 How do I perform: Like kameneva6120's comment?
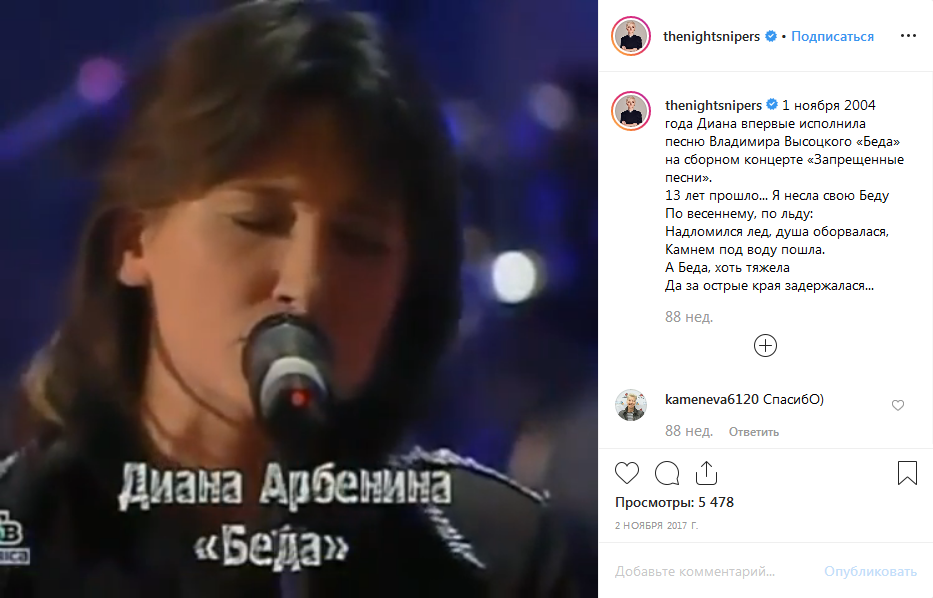pos(898,405)
